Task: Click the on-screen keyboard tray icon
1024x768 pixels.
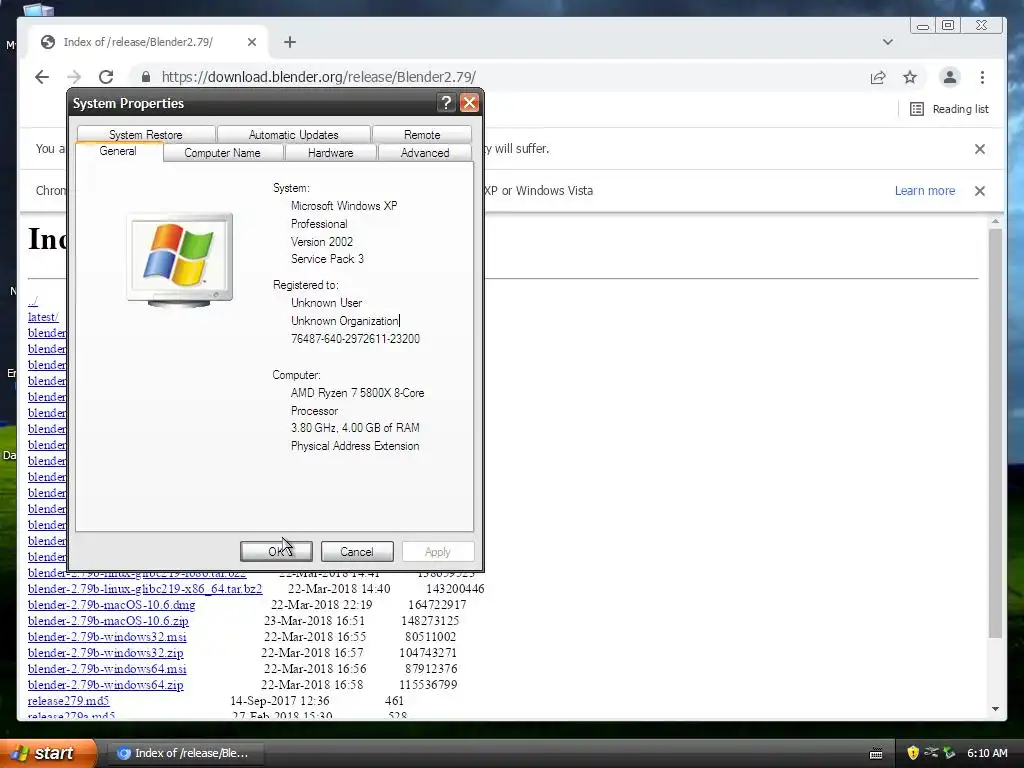Action: pos(876,754)
